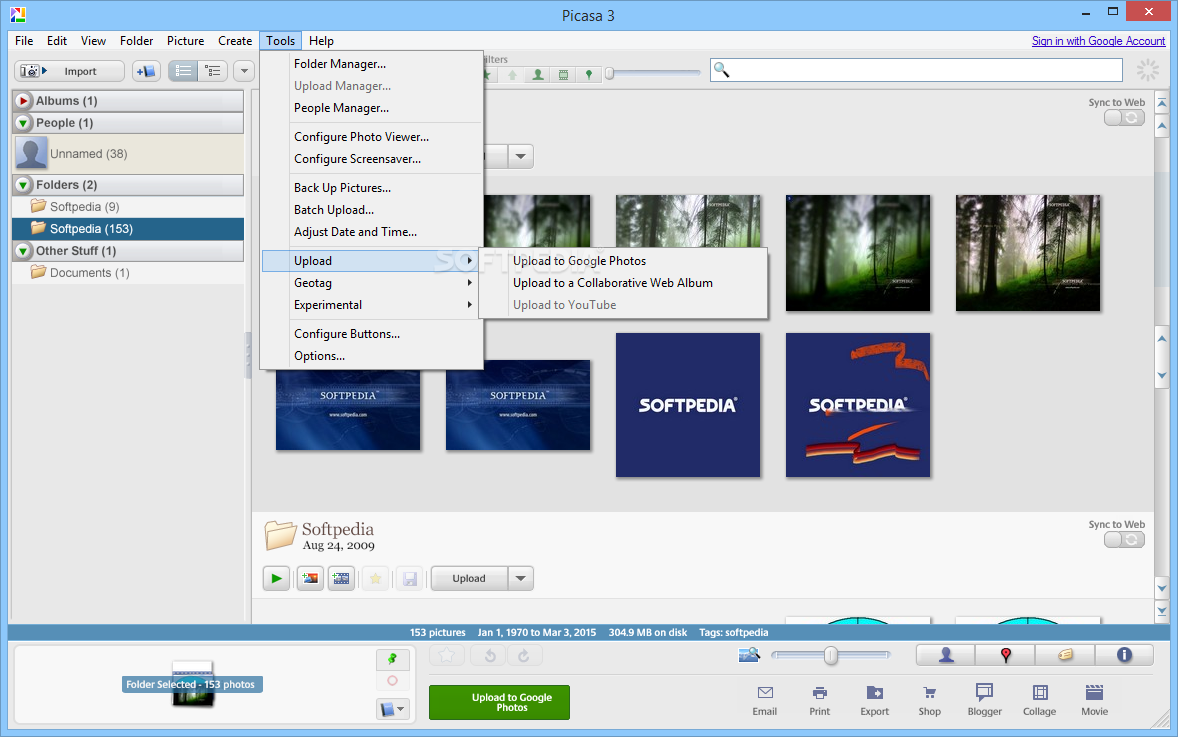Filter to show only movies
This screenshot has height=737, width=1178.
point(563,74)
